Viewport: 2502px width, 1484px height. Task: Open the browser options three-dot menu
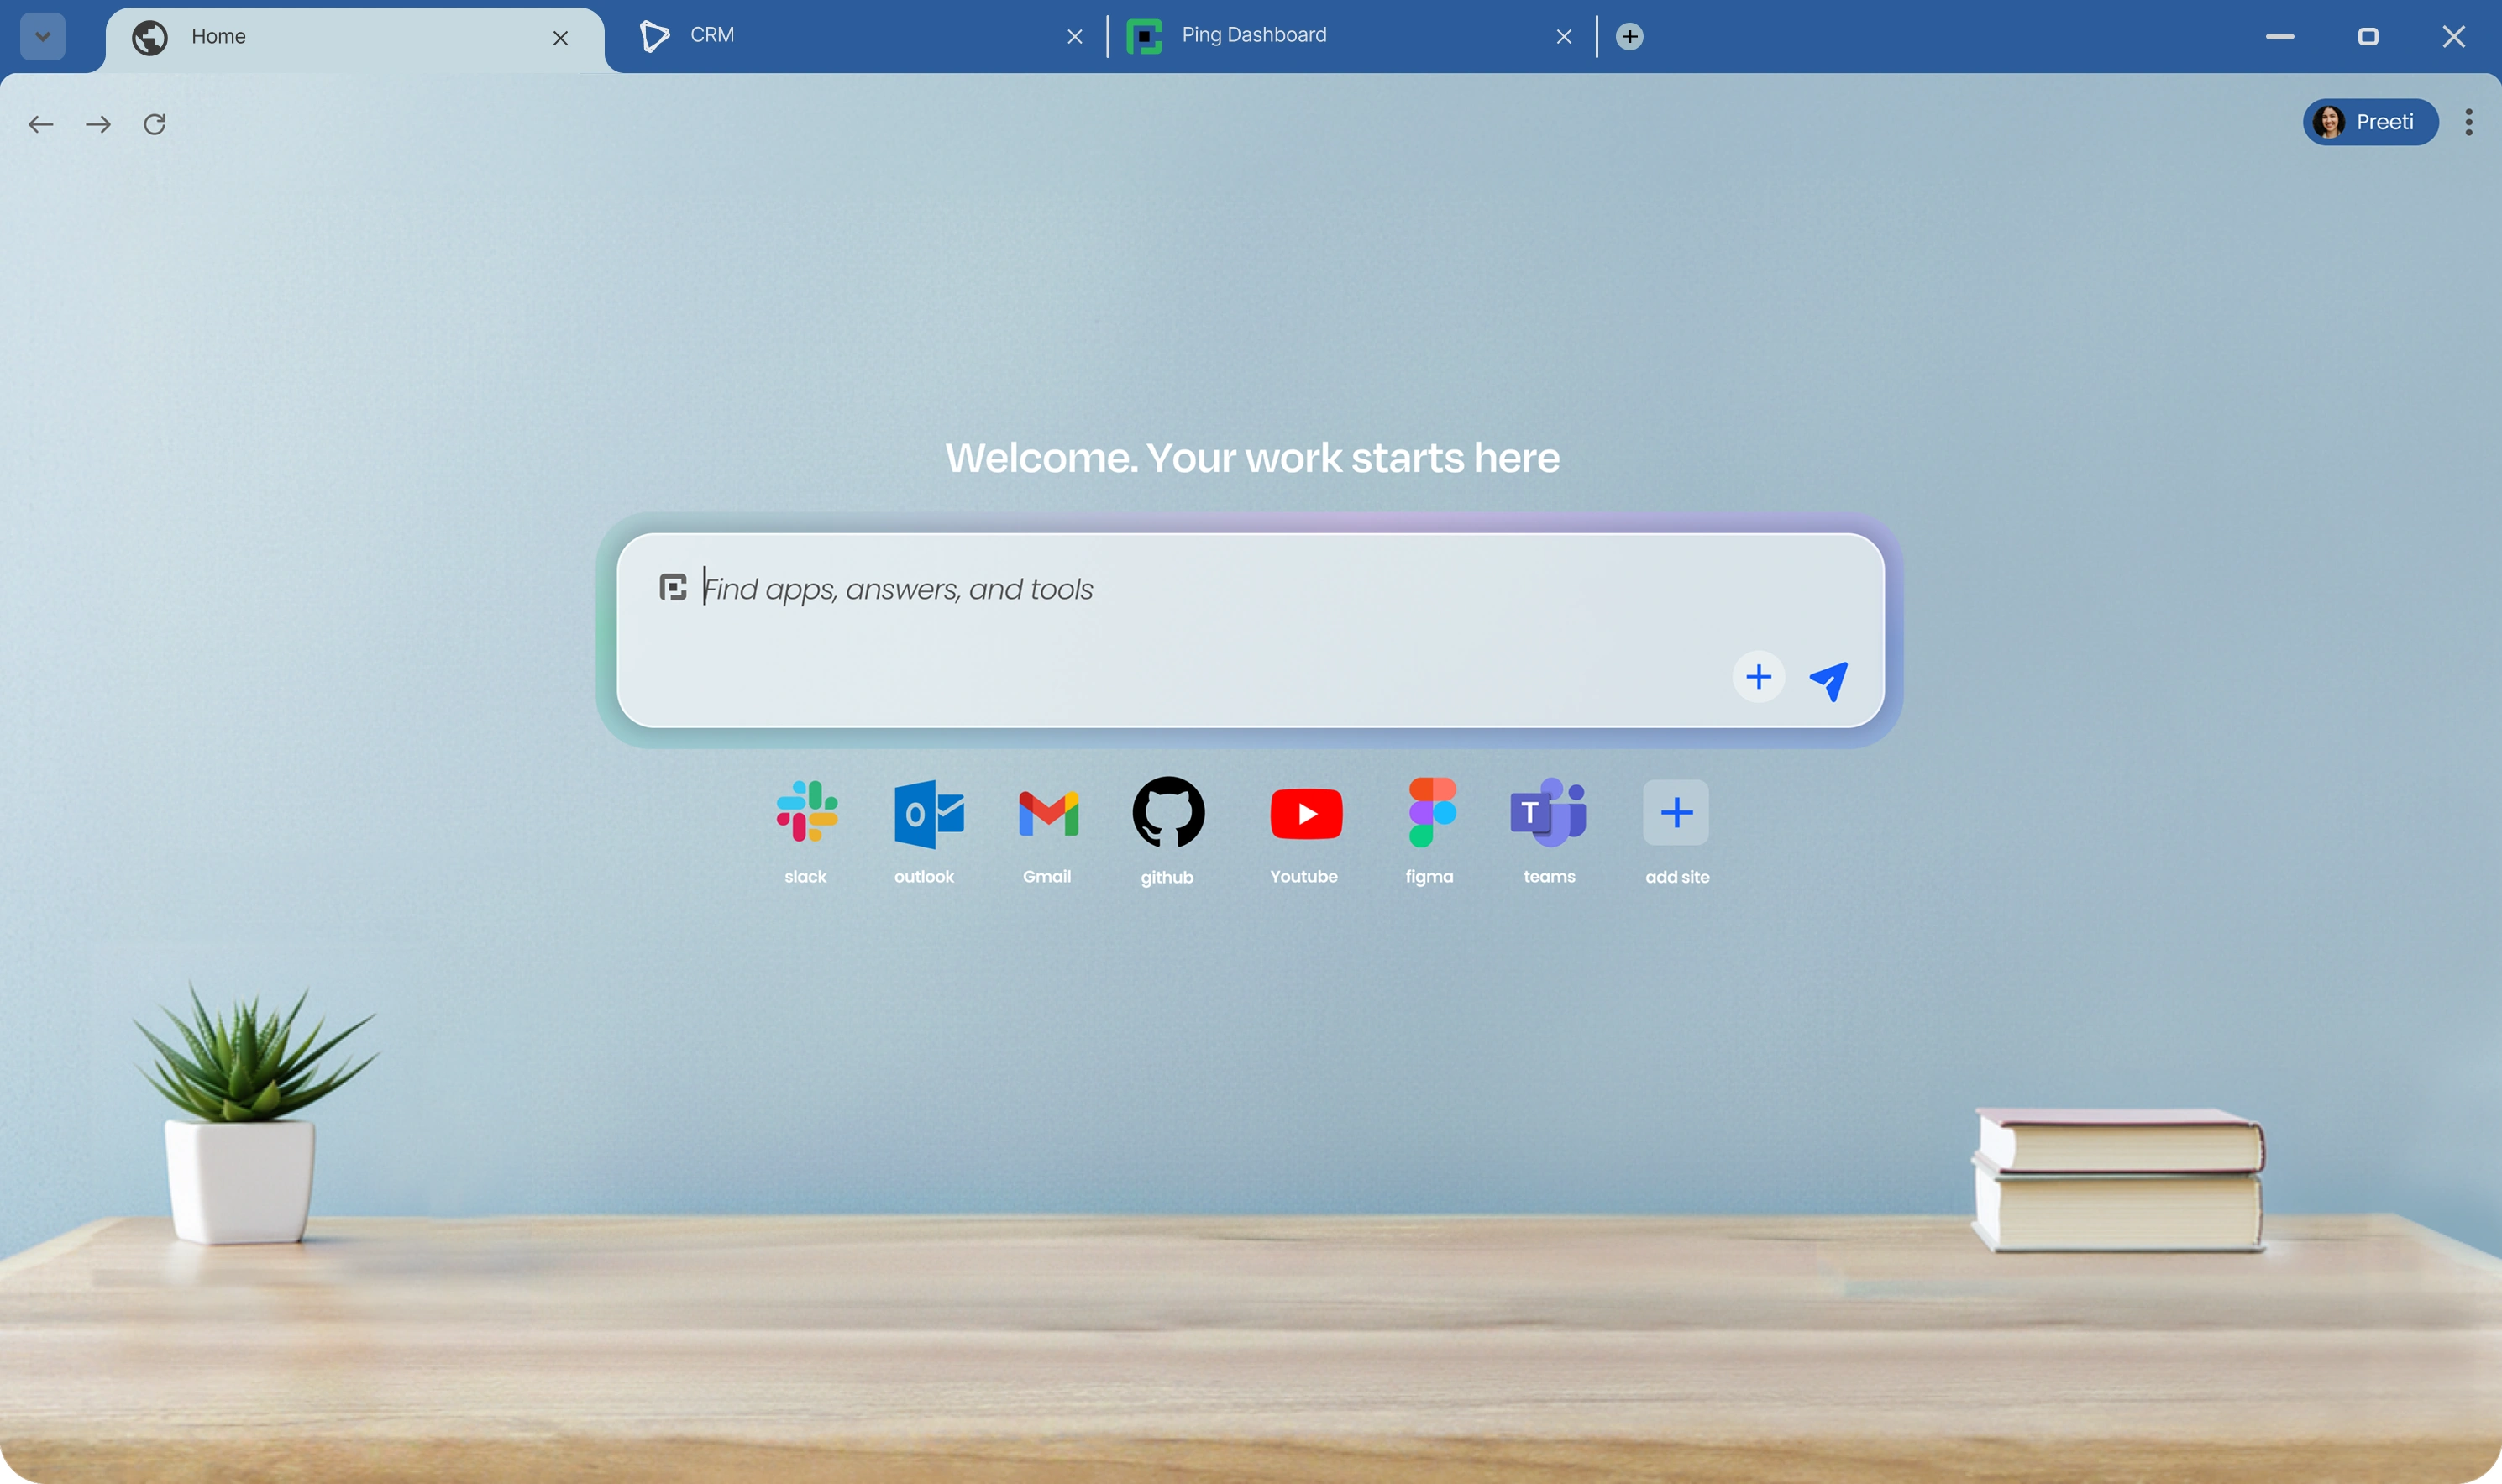pyautogui.click(x=2469, y=122)
